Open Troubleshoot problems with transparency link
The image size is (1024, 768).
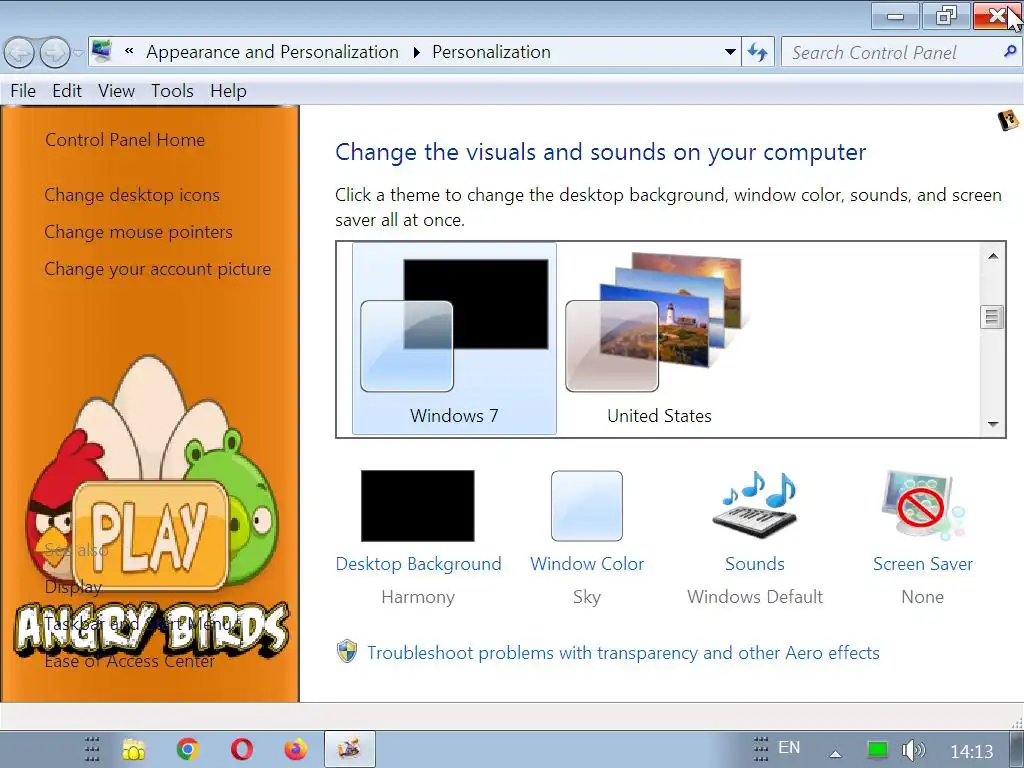tap(623, 652)
